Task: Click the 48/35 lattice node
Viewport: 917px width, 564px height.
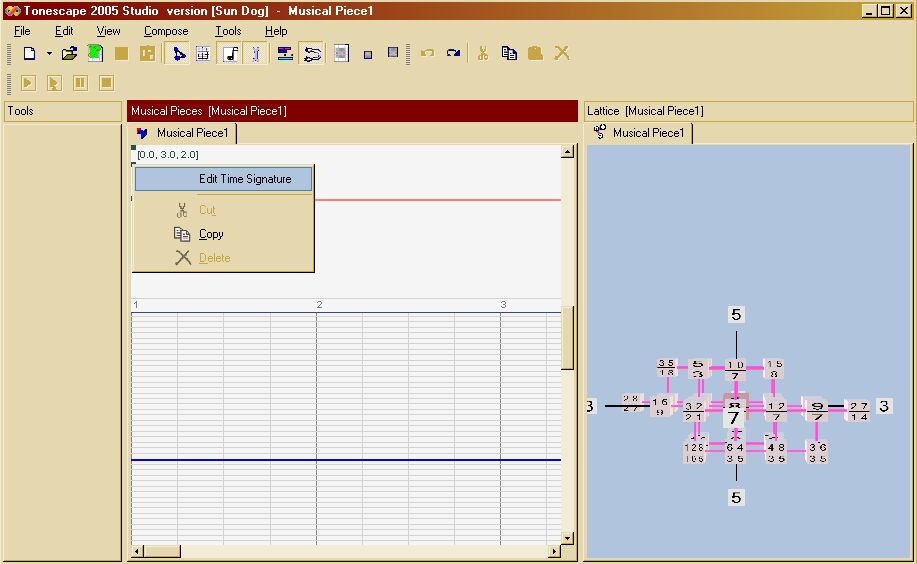Action: 776,452
